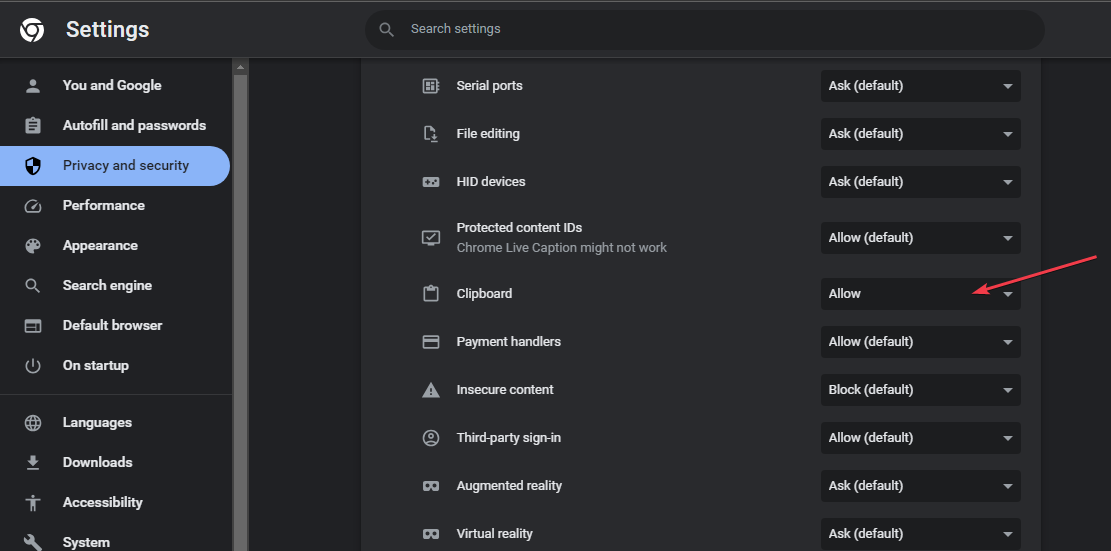The width and height of the screenshot is (1111, 551).
Task: Click the Chrome logo icon
Action: pyautogui.click(x=32, y=30)
